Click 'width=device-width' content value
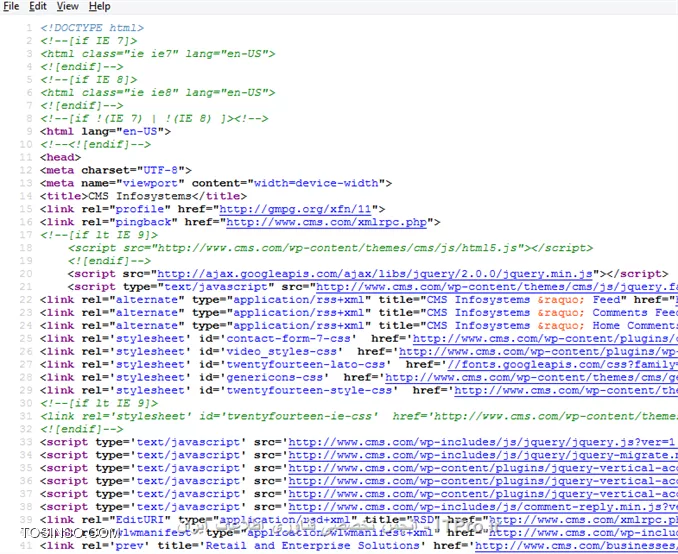The height and width of the screenshot is (554, 678). coord(316,183)
